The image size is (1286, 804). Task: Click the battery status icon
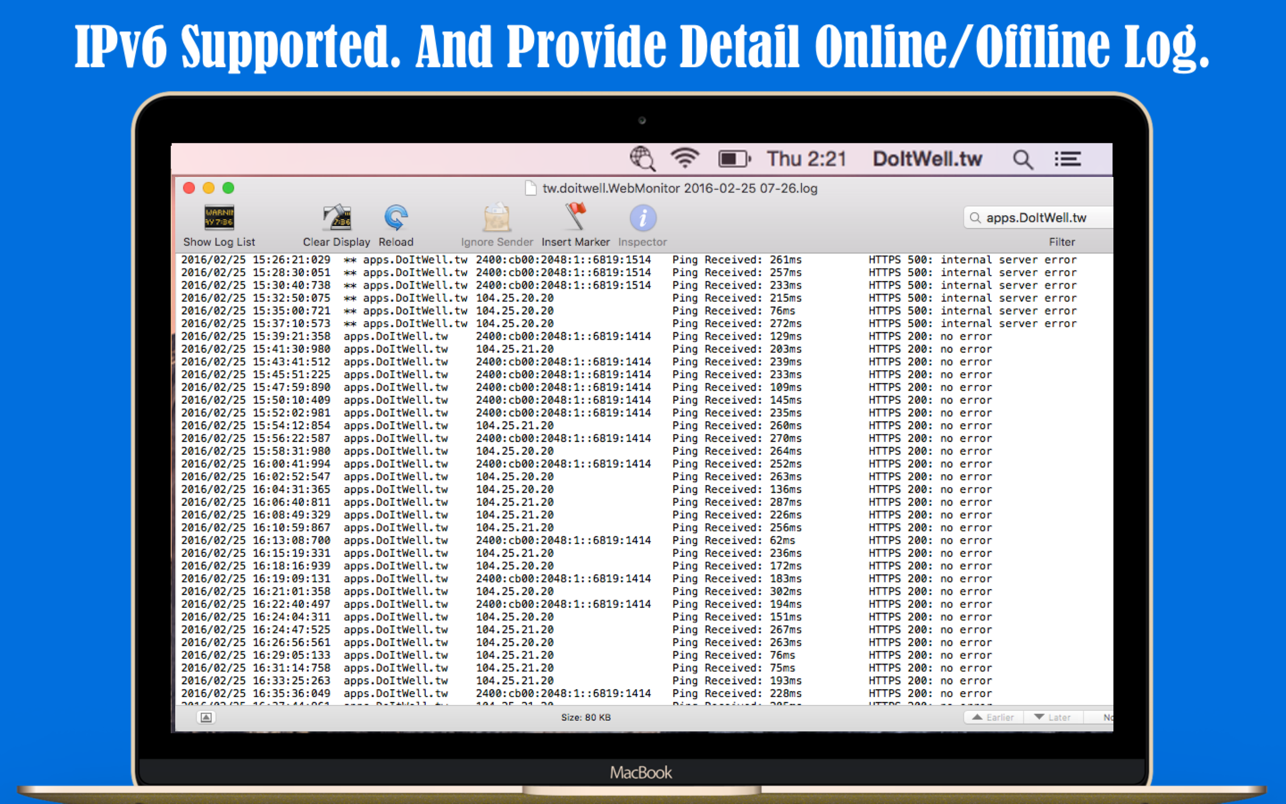[x=733, y=159]
